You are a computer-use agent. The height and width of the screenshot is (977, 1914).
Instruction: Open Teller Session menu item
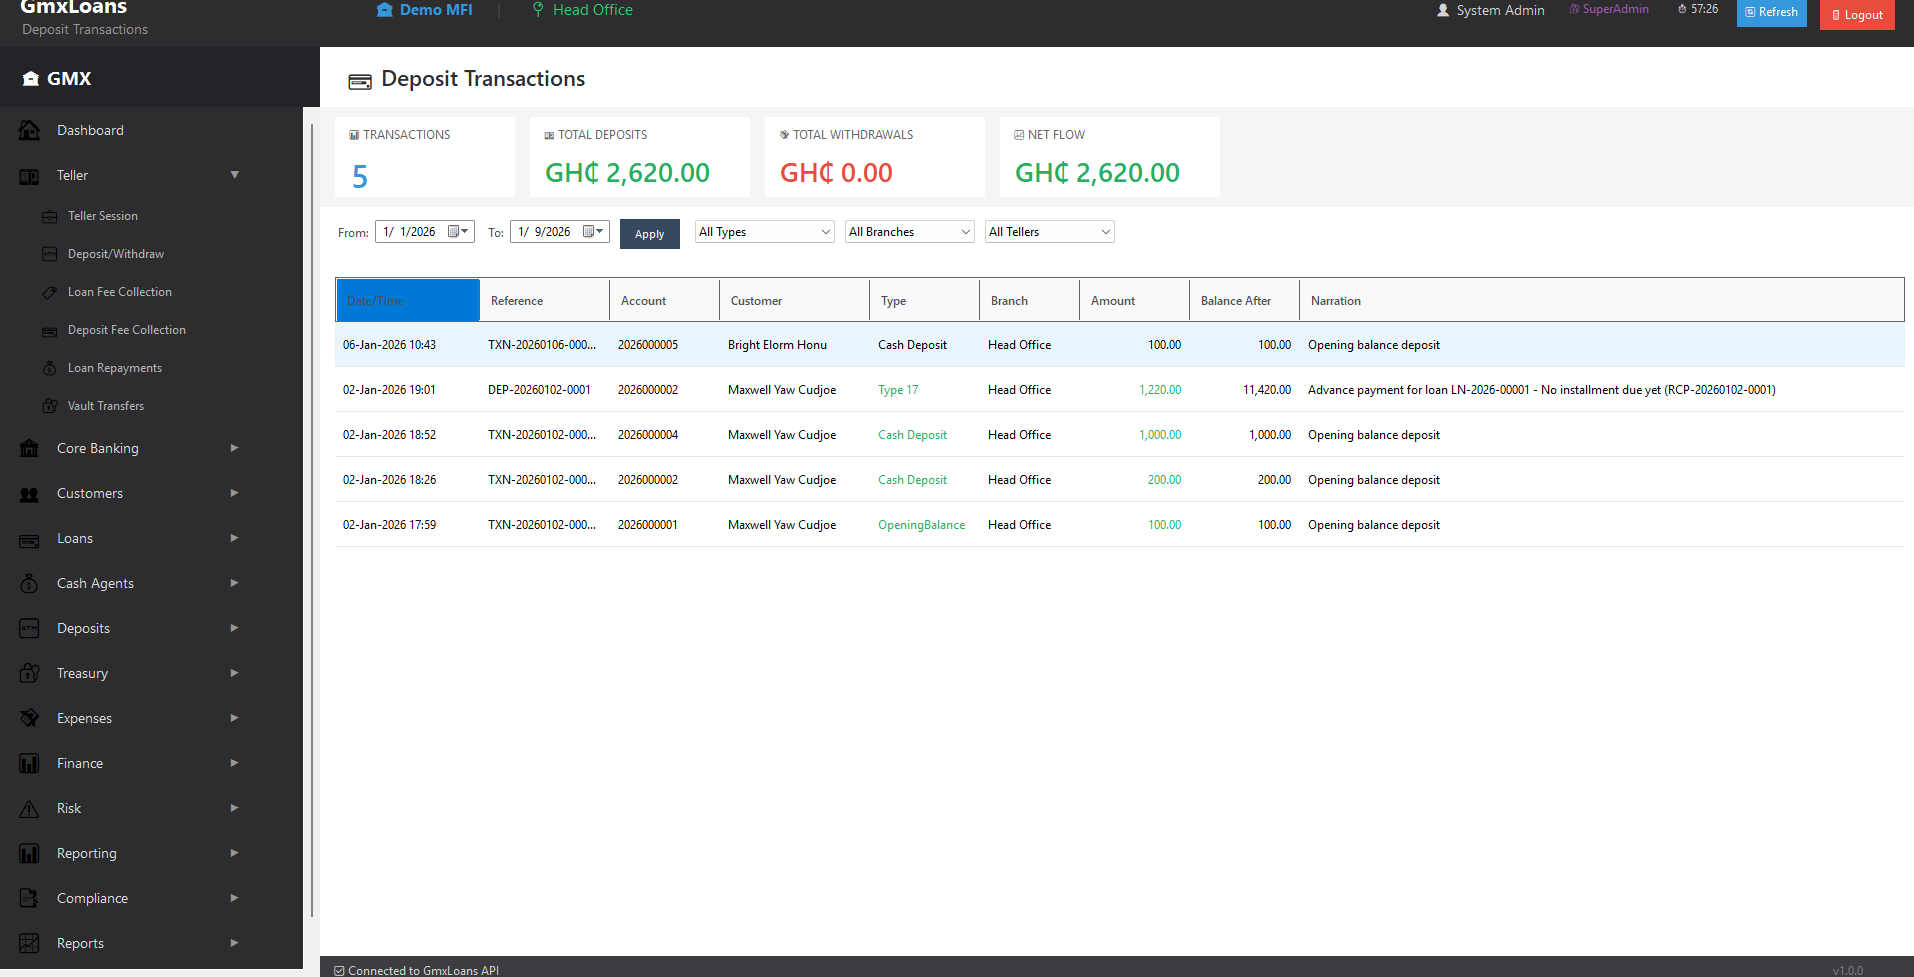[103, 216]
